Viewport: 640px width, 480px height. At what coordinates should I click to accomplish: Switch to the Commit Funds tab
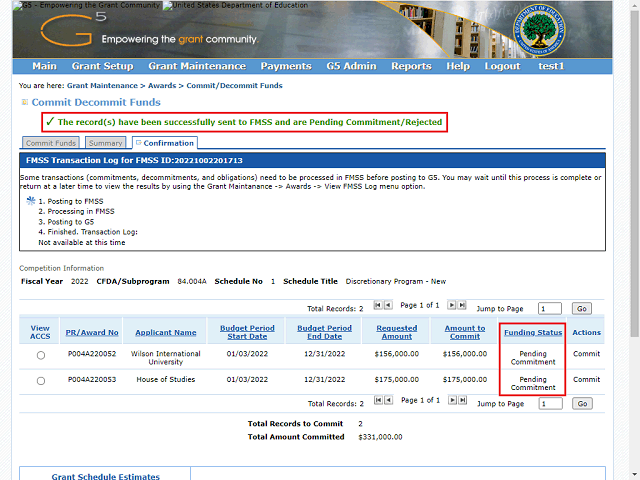(x=50, y=143)
